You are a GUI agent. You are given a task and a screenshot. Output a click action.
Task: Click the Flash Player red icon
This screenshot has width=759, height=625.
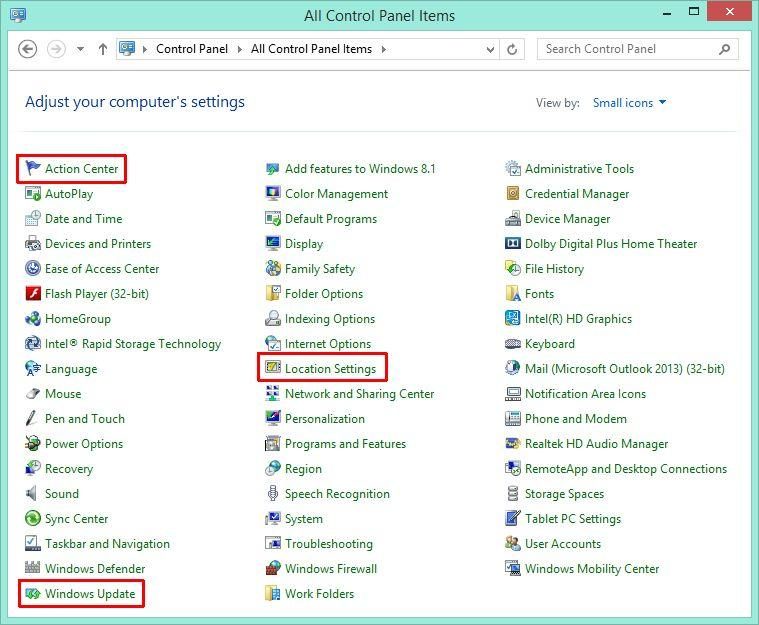pos(33,293)
